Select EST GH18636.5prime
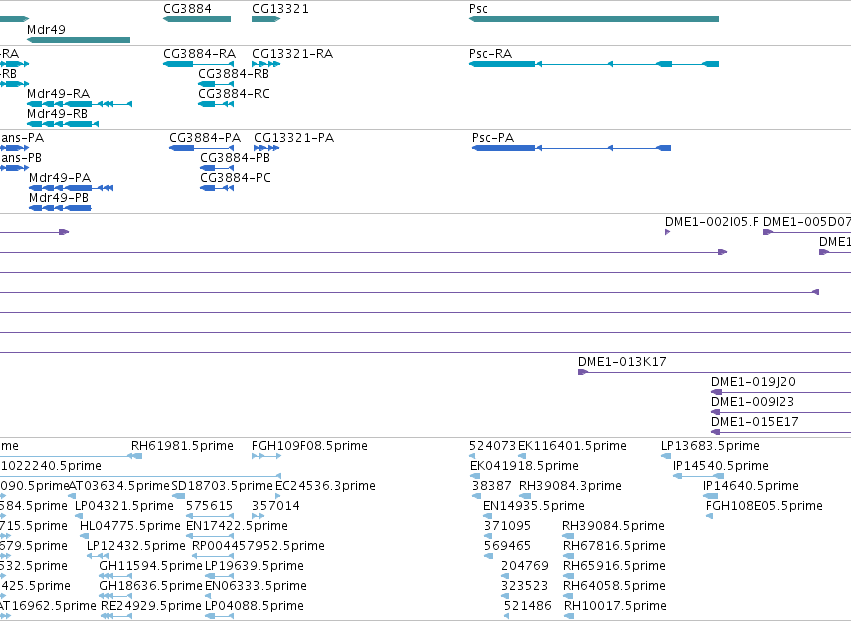This screenshot has width=851, height=621. pyautogui.click(x=151, y=587)
